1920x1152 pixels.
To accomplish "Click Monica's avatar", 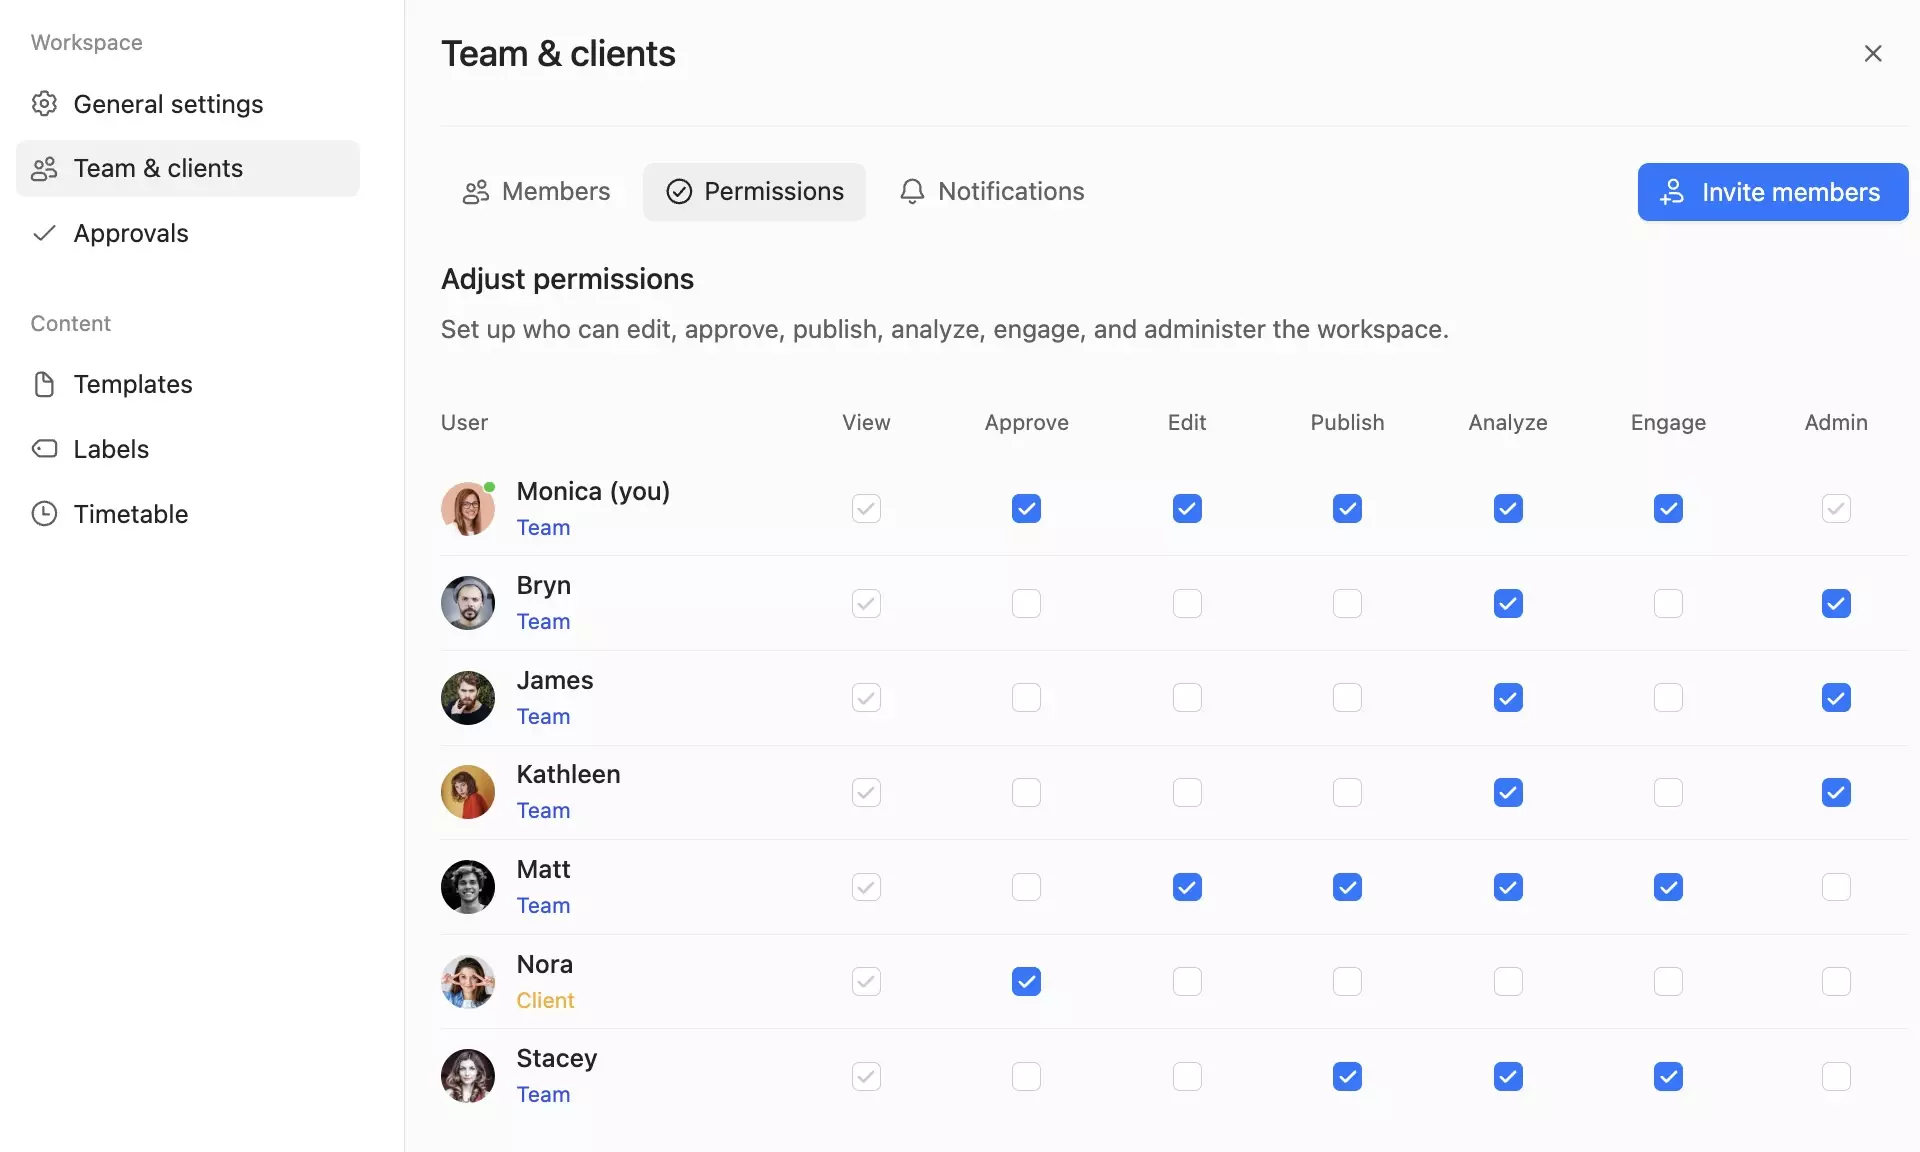I will (468, 508).
